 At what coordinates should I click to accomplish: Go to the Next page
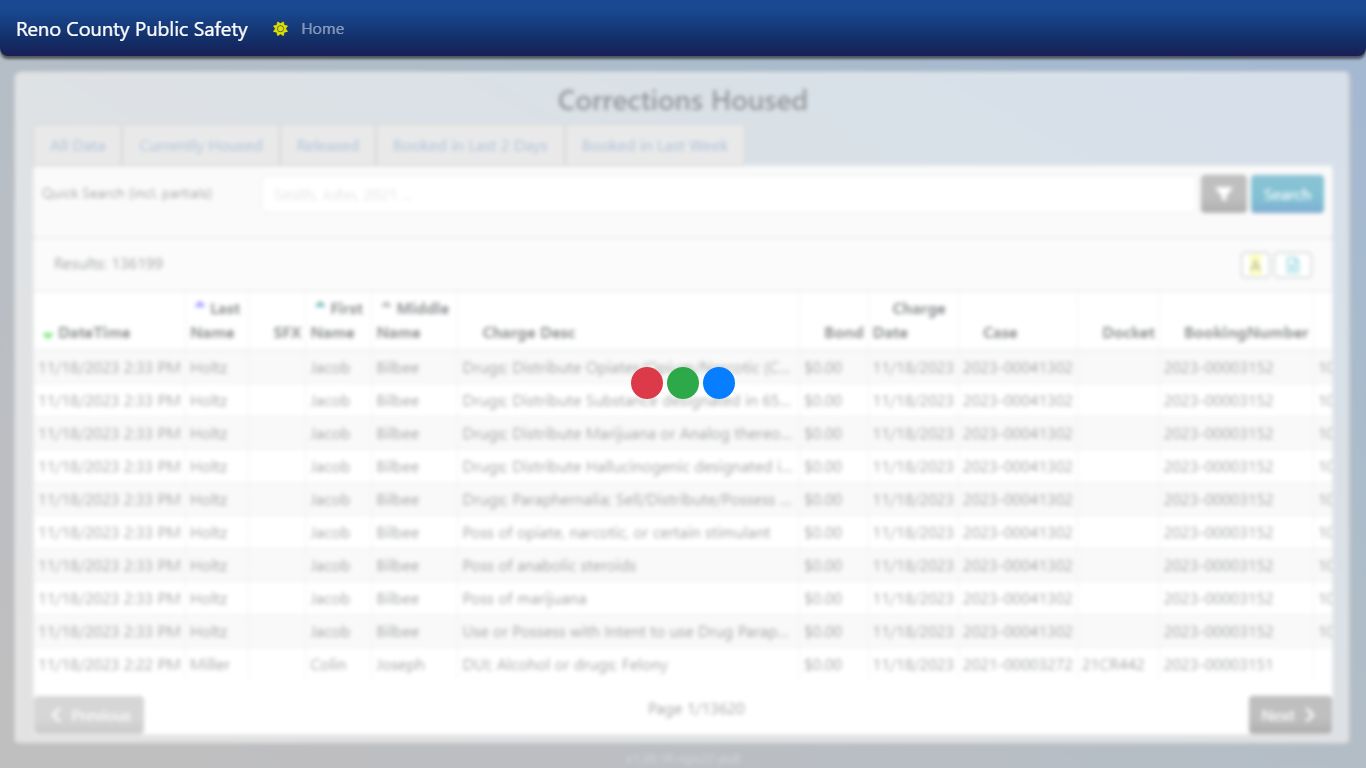[x=1289, y=715]
